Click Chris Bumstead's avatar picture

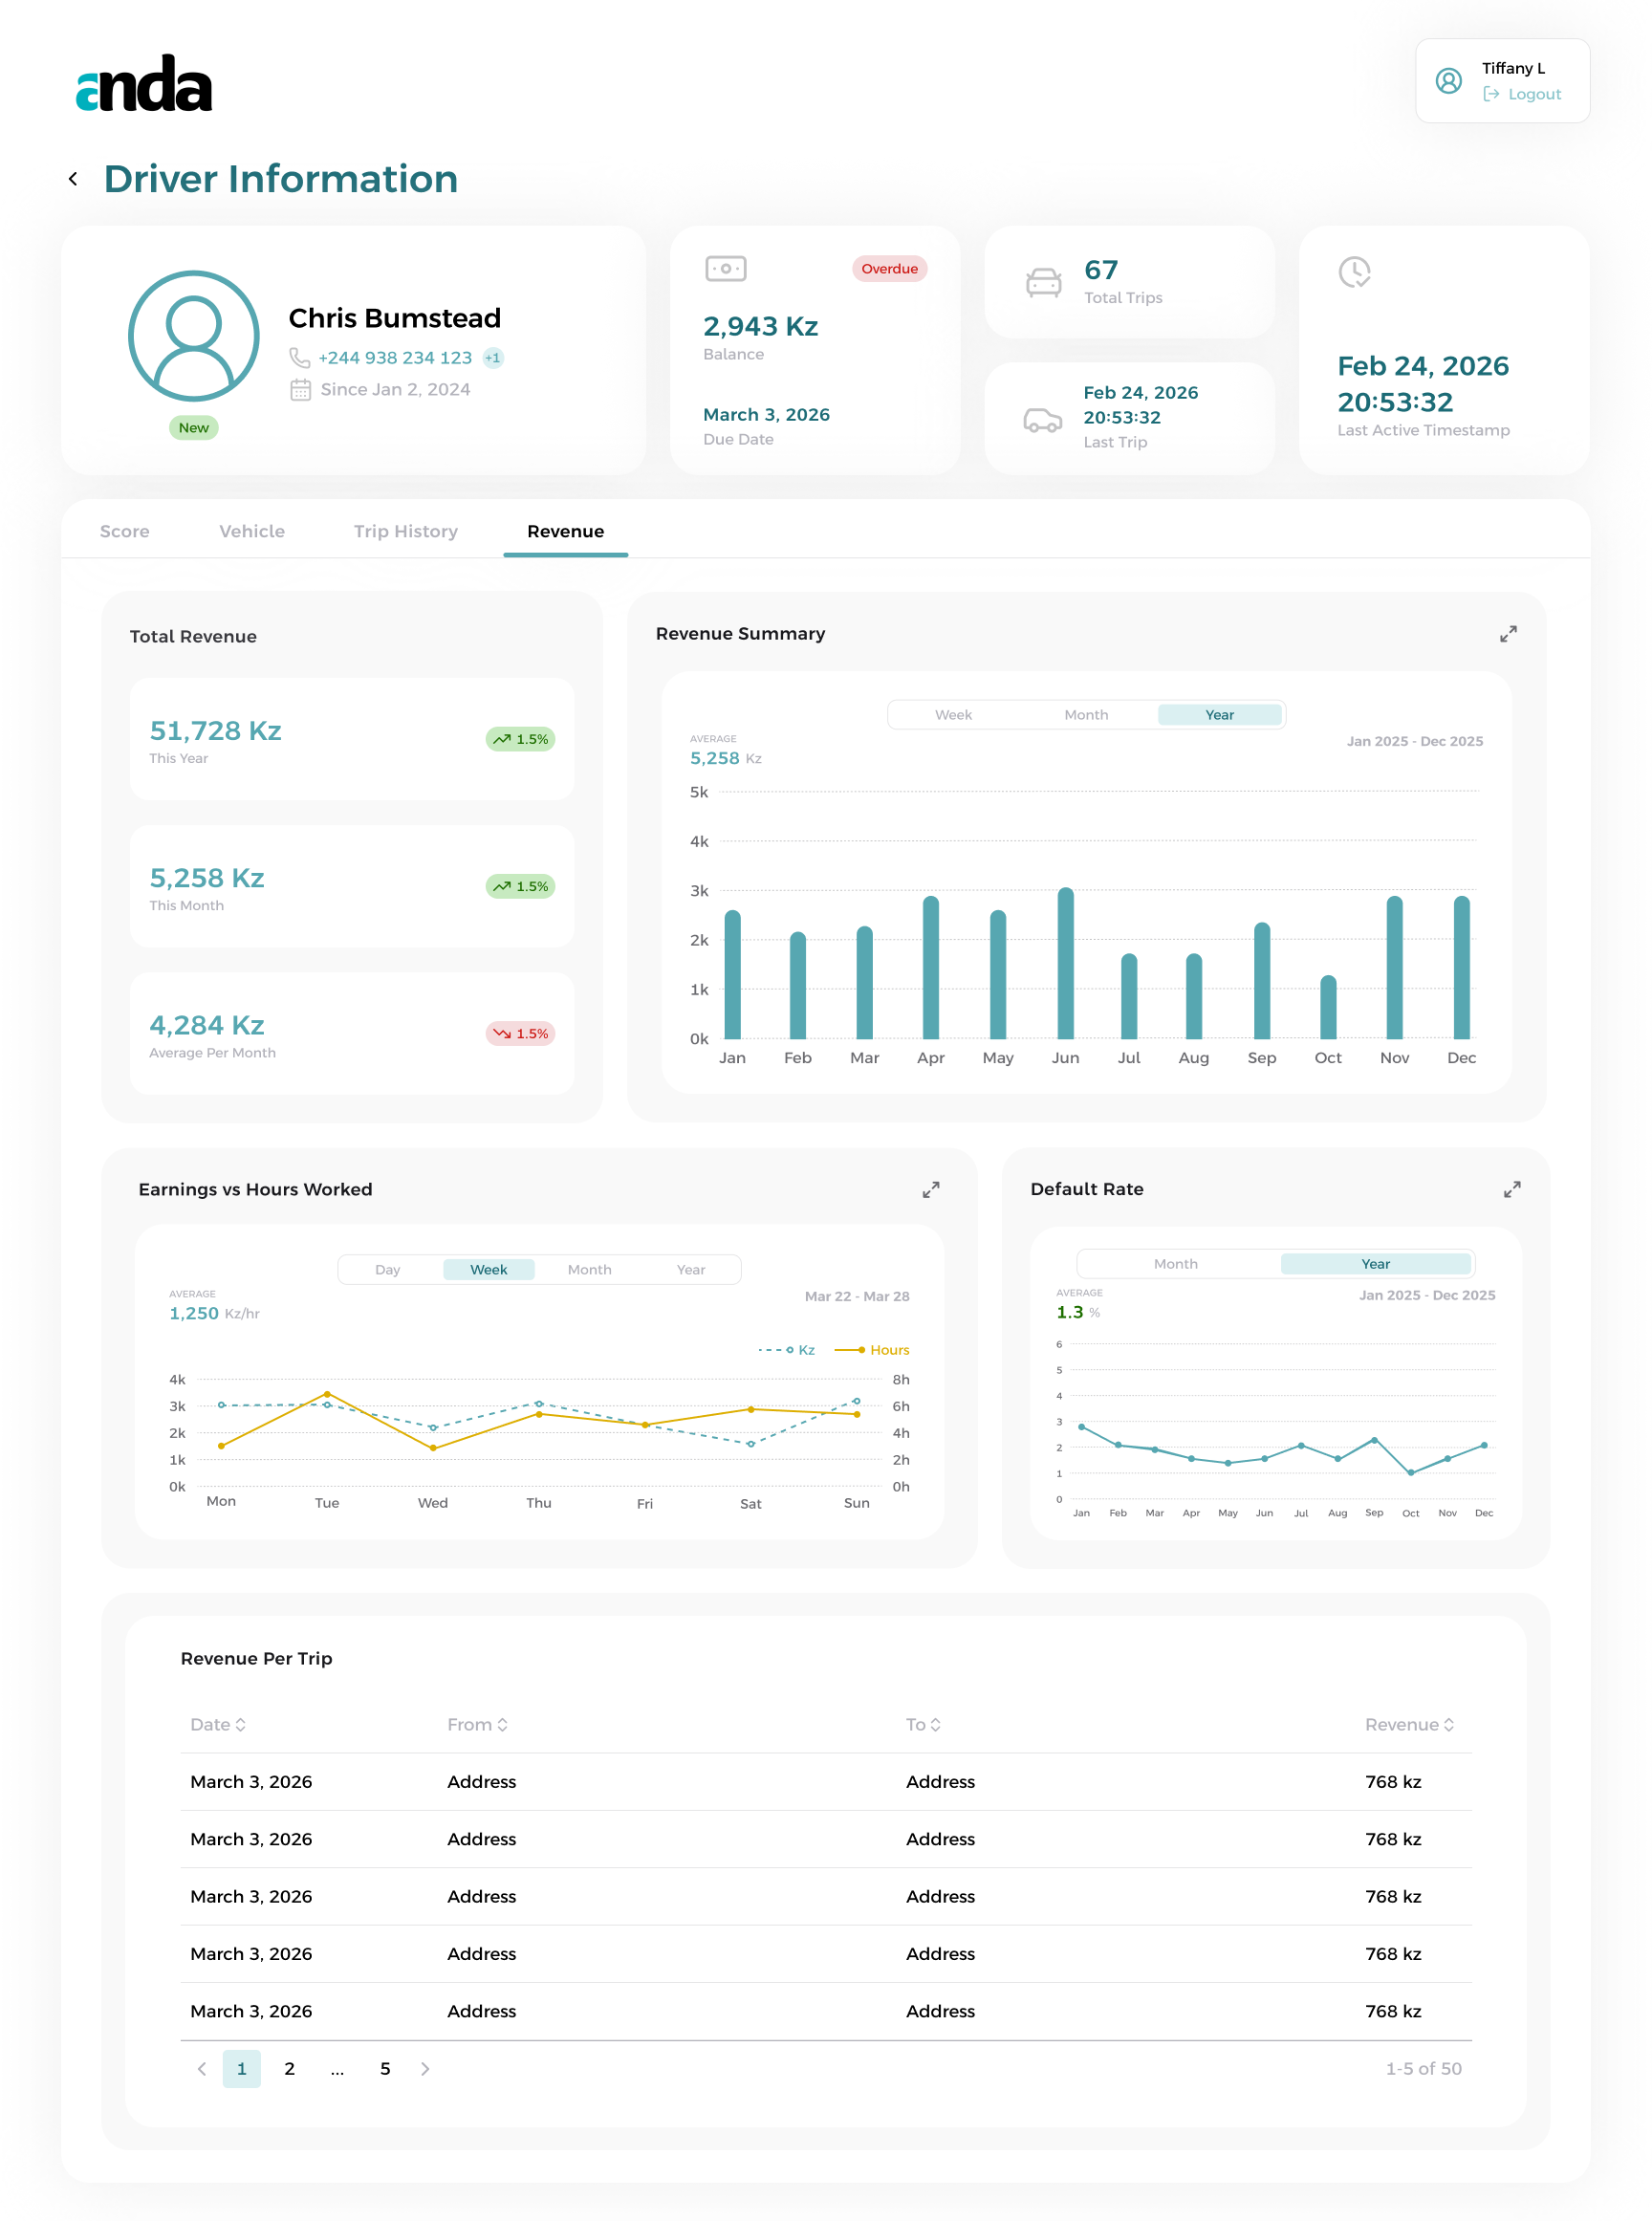[x=194, y=336]
